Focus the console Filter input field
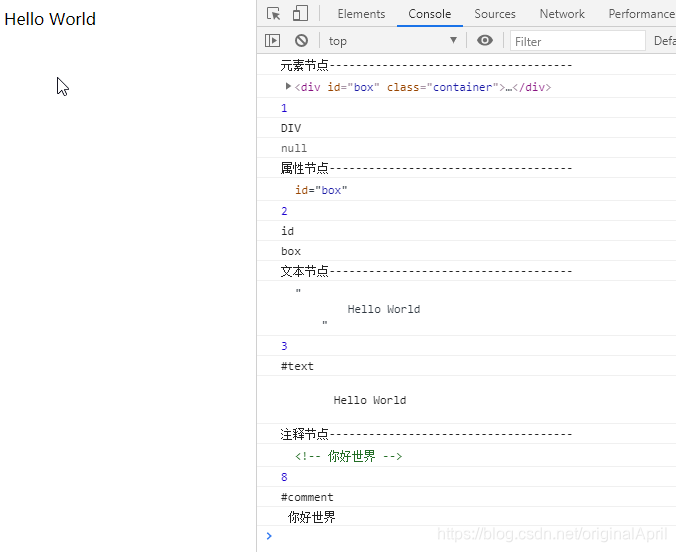Viewport: 676px width, 552px height. (x=578, y=41)
